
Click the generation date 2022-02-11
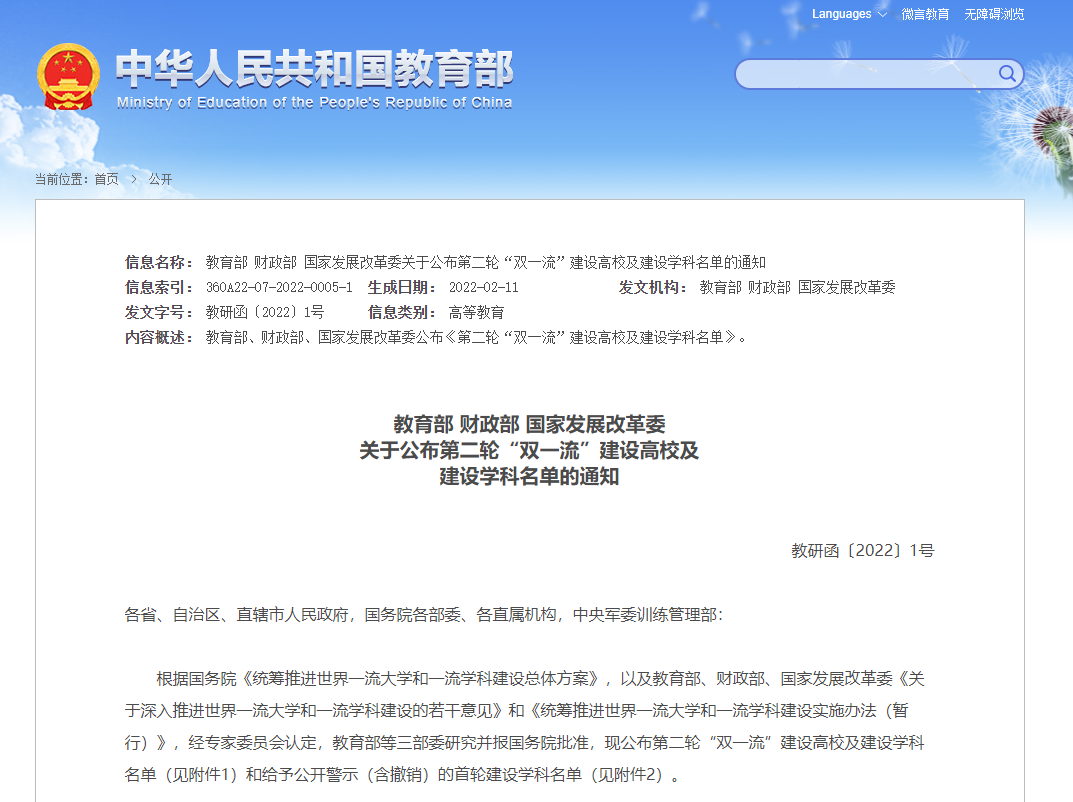click(483, 288)
